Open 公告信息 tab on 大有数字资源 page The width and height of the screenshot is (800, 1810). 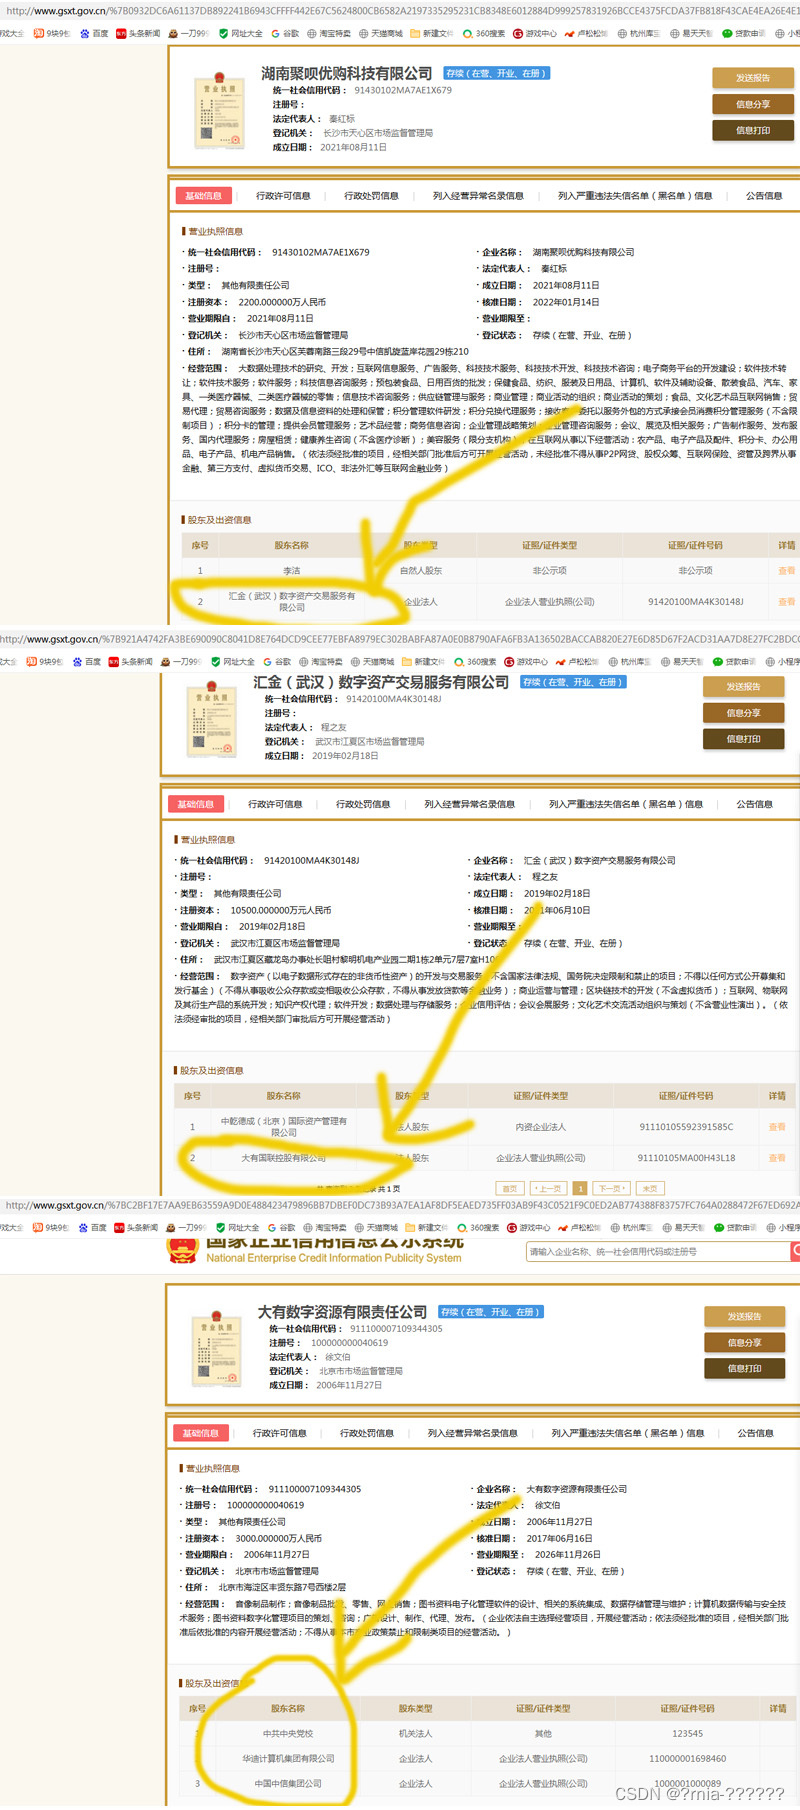coord(757,1433)
